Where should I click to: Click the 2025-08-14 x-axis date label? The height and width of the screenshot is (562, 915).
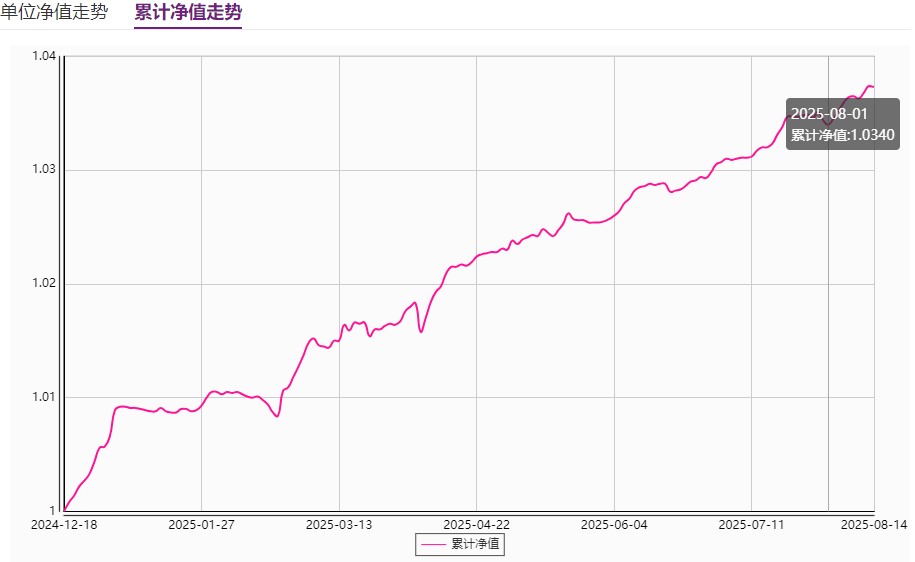pos(873,524)
